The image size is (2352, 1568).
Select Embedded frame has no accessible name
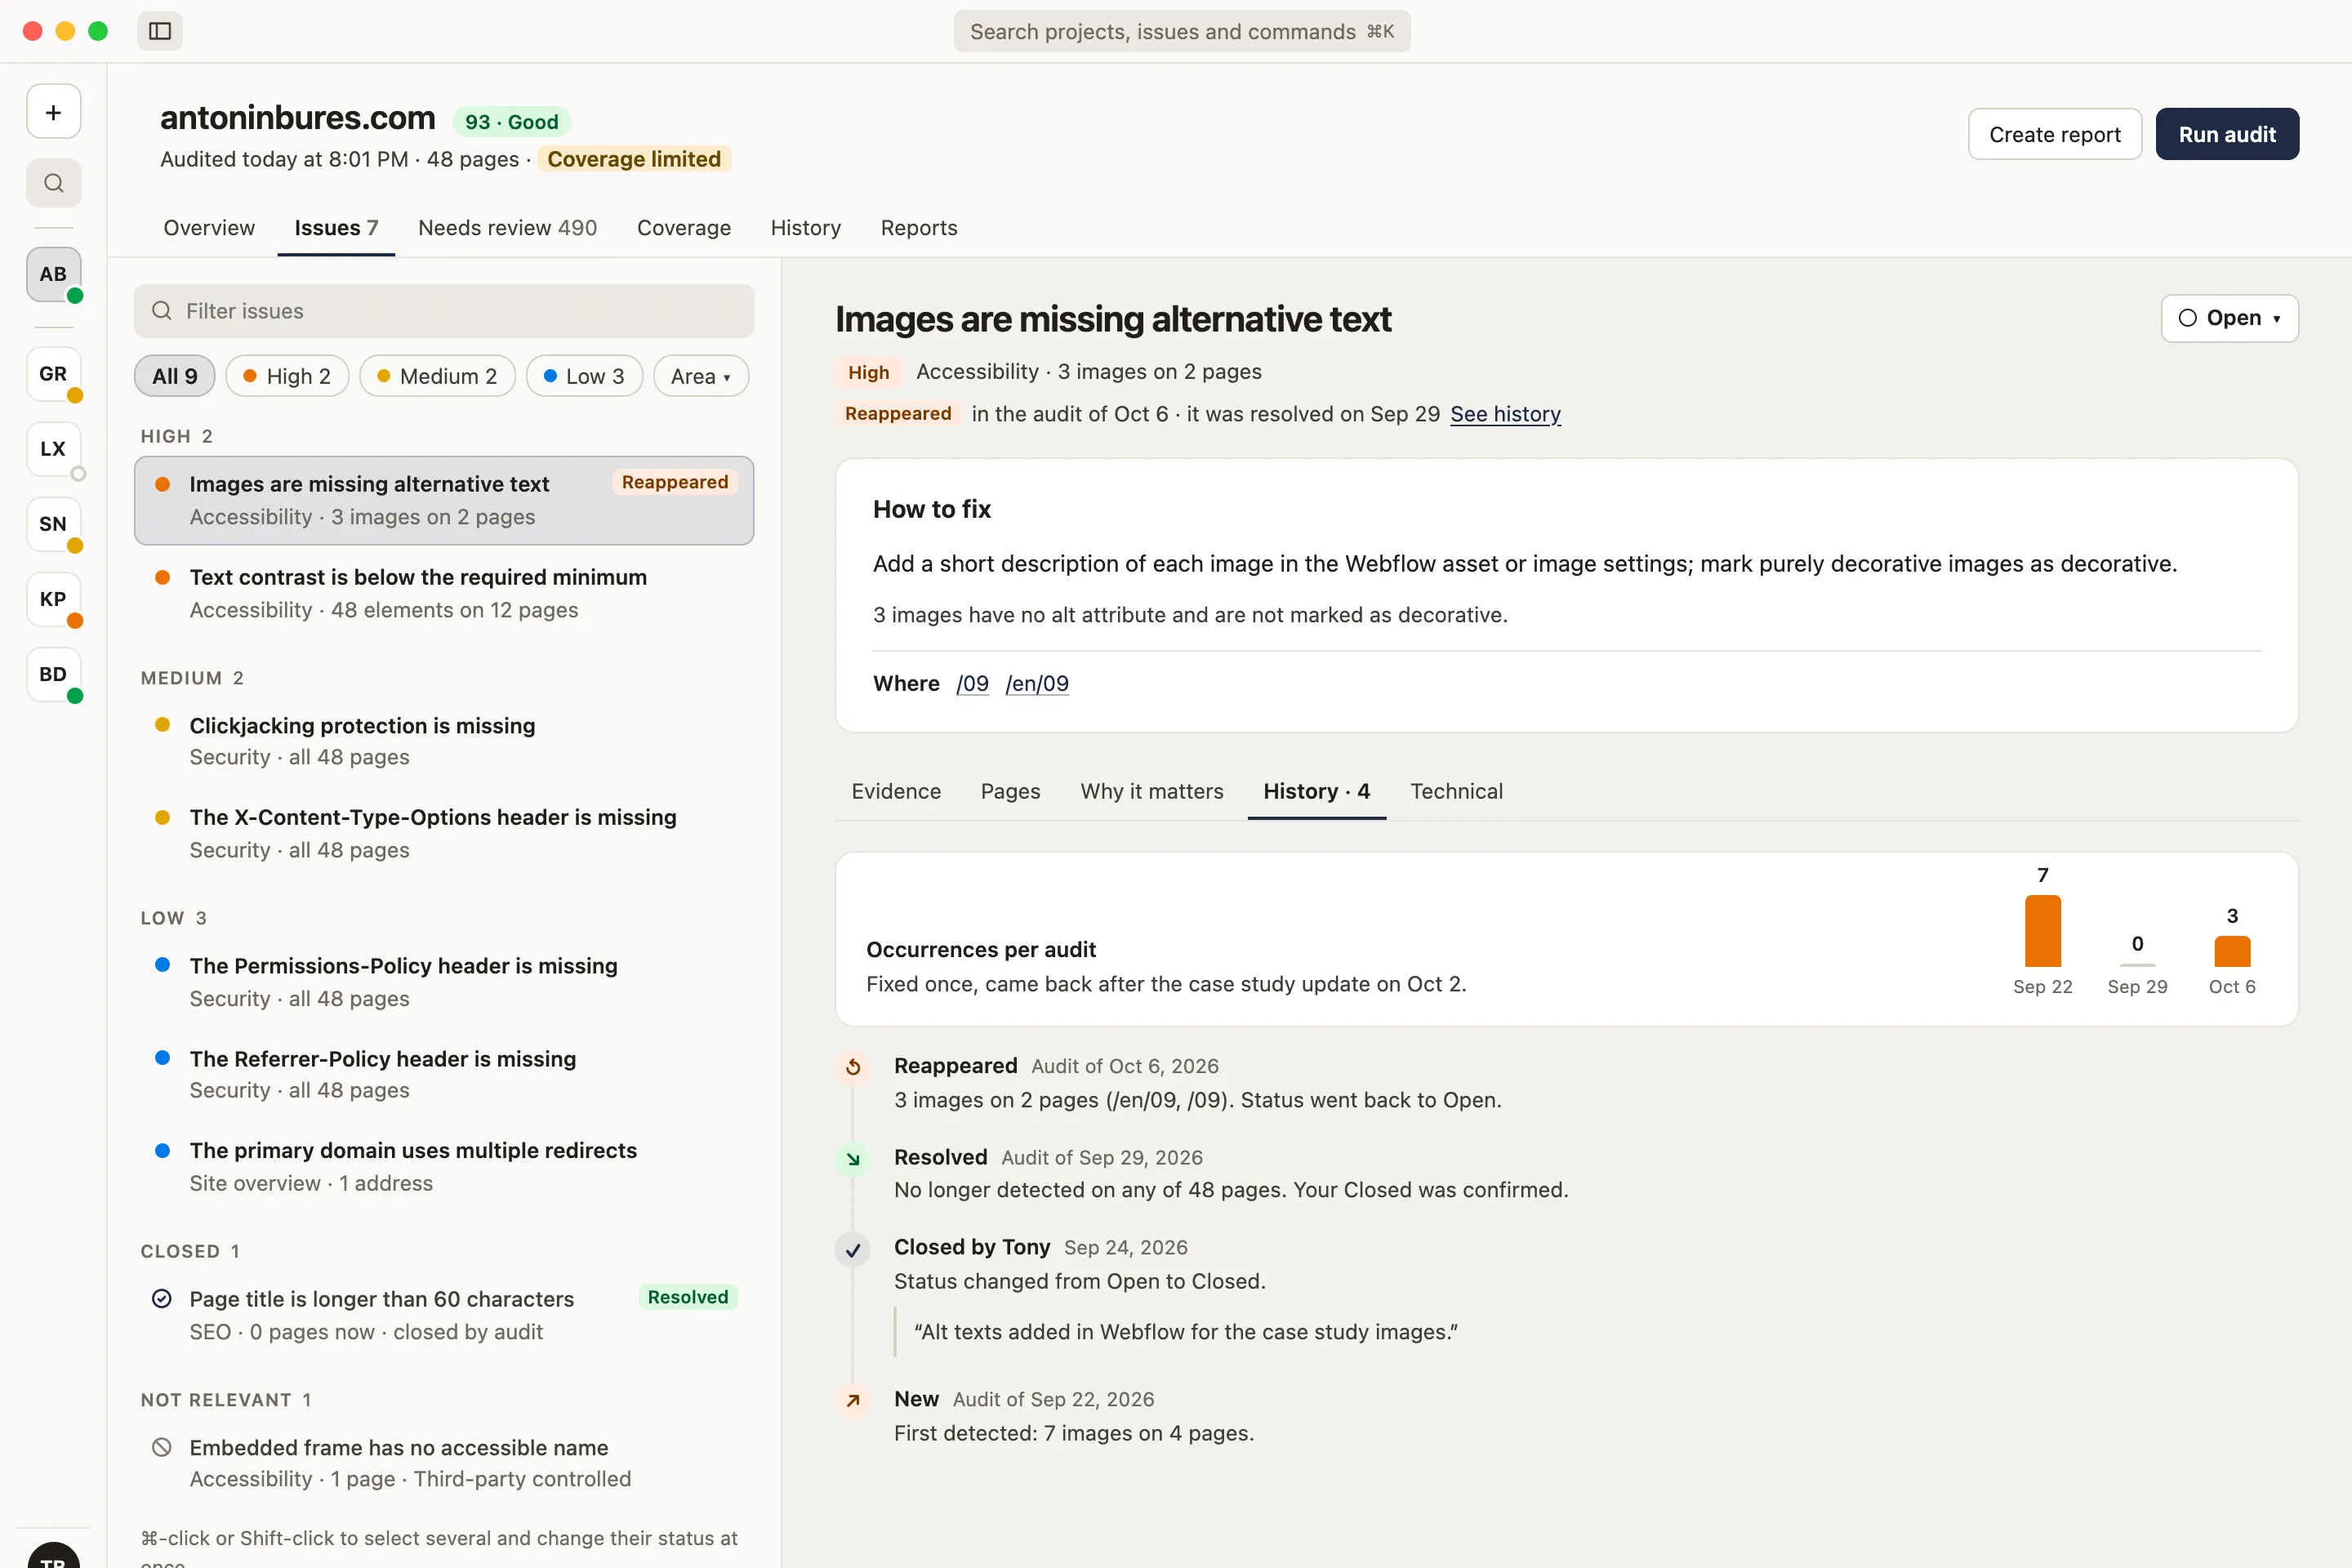(444, 1463)
